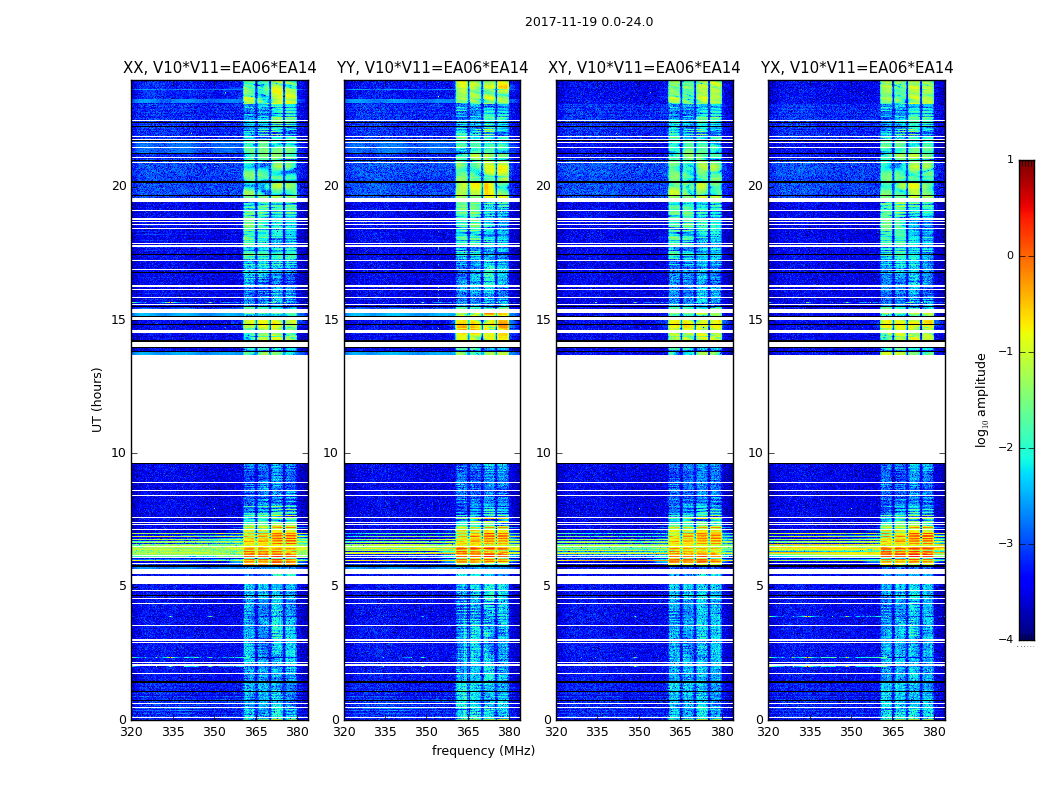
Task: Click the UT (hours) y-axis label
Action: coord(98,399)
